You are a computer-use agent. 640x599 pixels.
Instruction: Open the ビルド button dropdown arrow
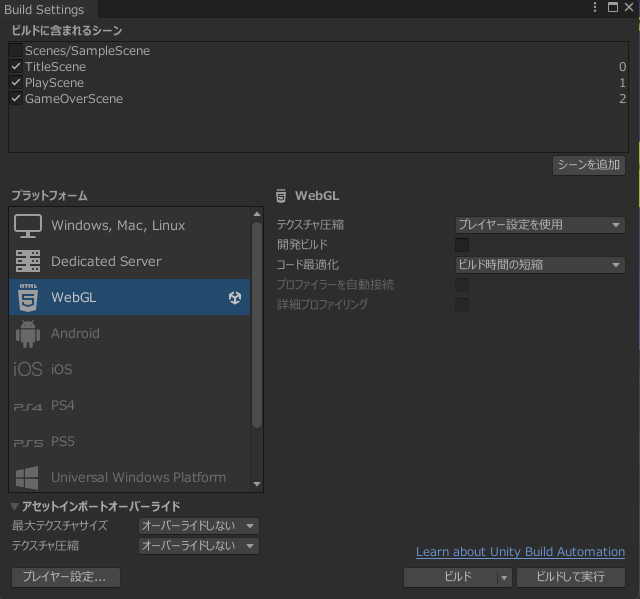tap(504, 578)
